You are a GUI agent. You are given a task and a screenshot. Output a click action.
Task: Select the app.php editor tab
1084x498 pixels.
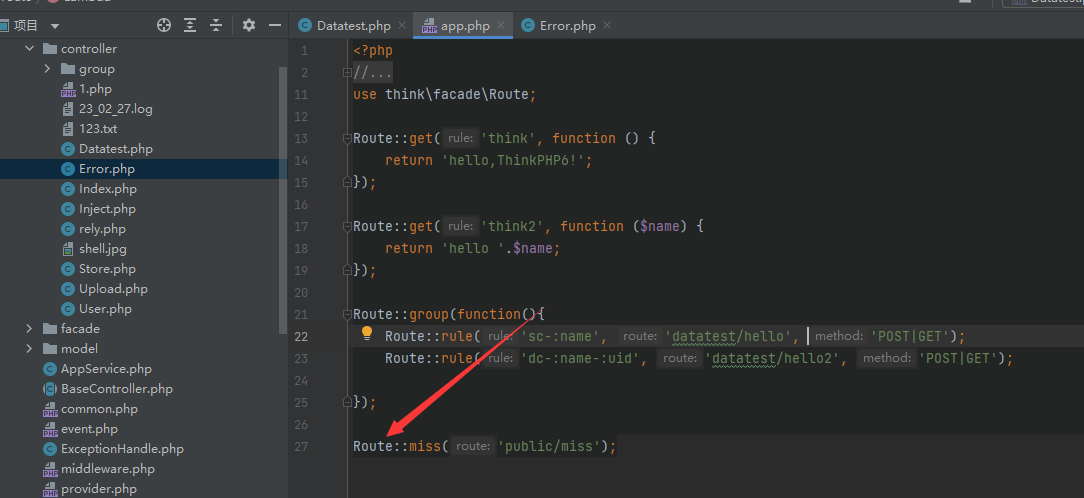point(465,26)
